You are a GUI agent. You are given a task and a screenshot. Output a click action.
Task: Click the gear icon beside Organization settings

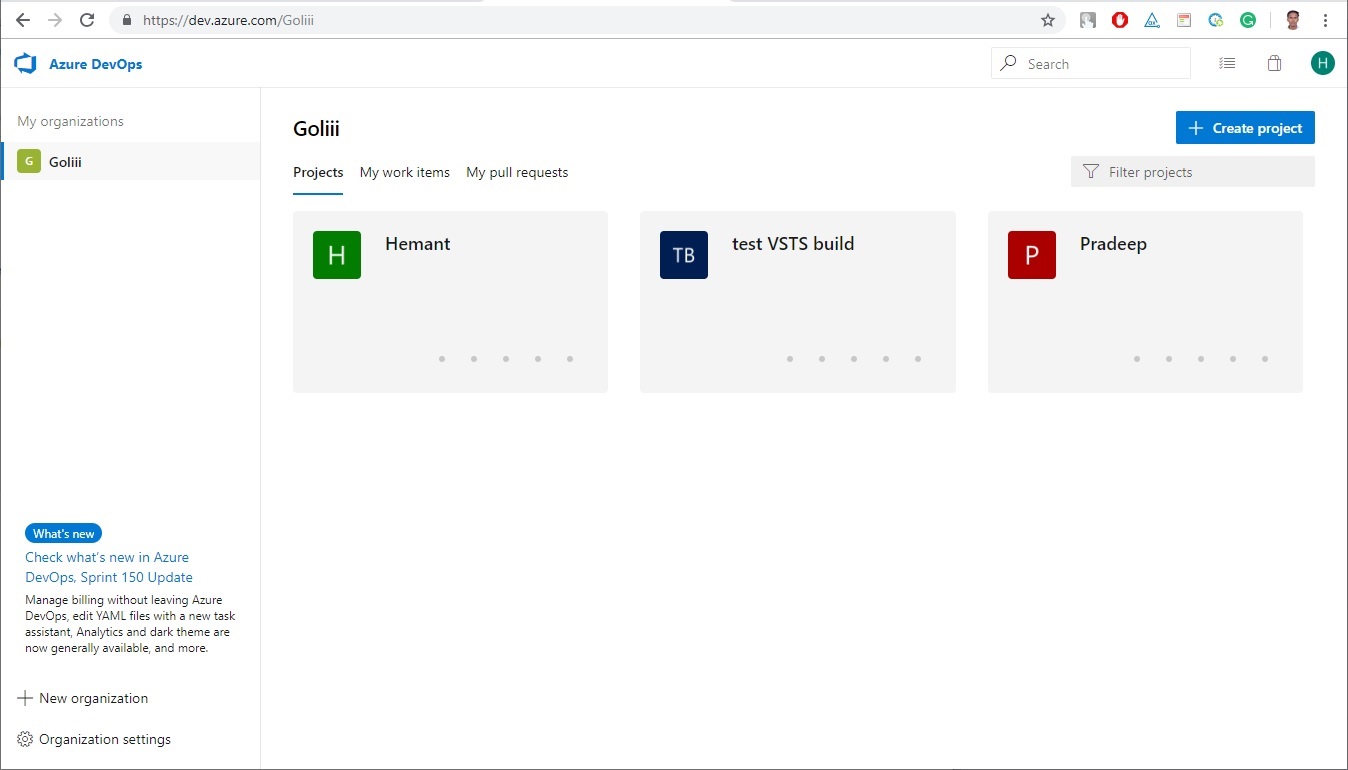click(25, 739)
